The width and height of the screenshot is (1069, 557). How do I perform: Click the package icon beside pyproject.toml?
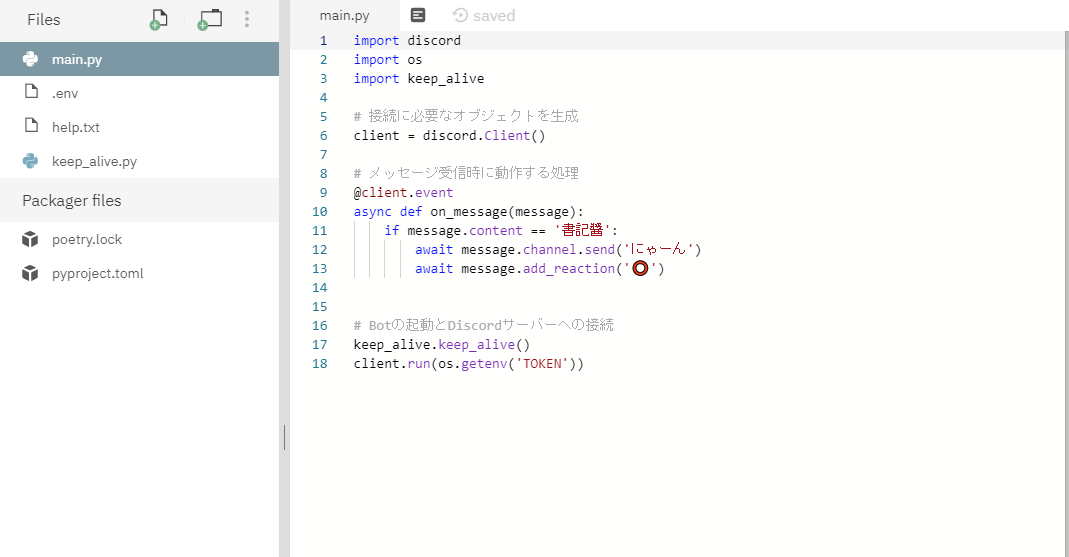point(30,273)
